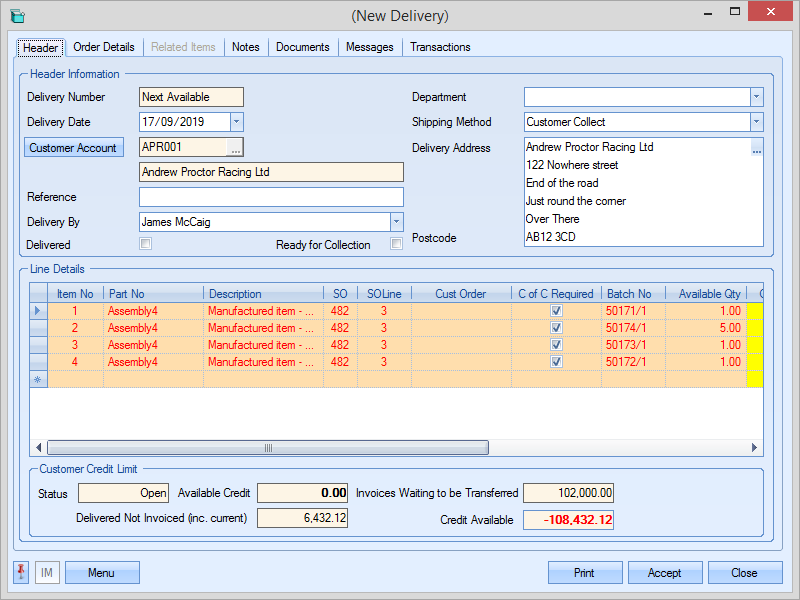800x600 pixels.
Task: Open the Delivery Date calendar dropdown
Action: click(237, 122)
